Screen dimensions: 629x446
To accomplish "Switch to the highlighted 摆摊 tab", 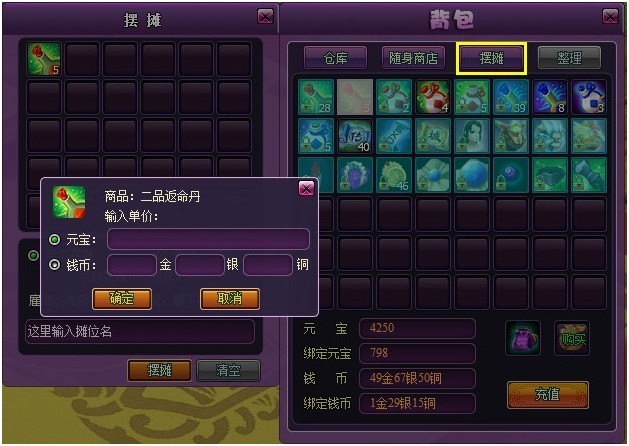I will click(x=491, y=58).
